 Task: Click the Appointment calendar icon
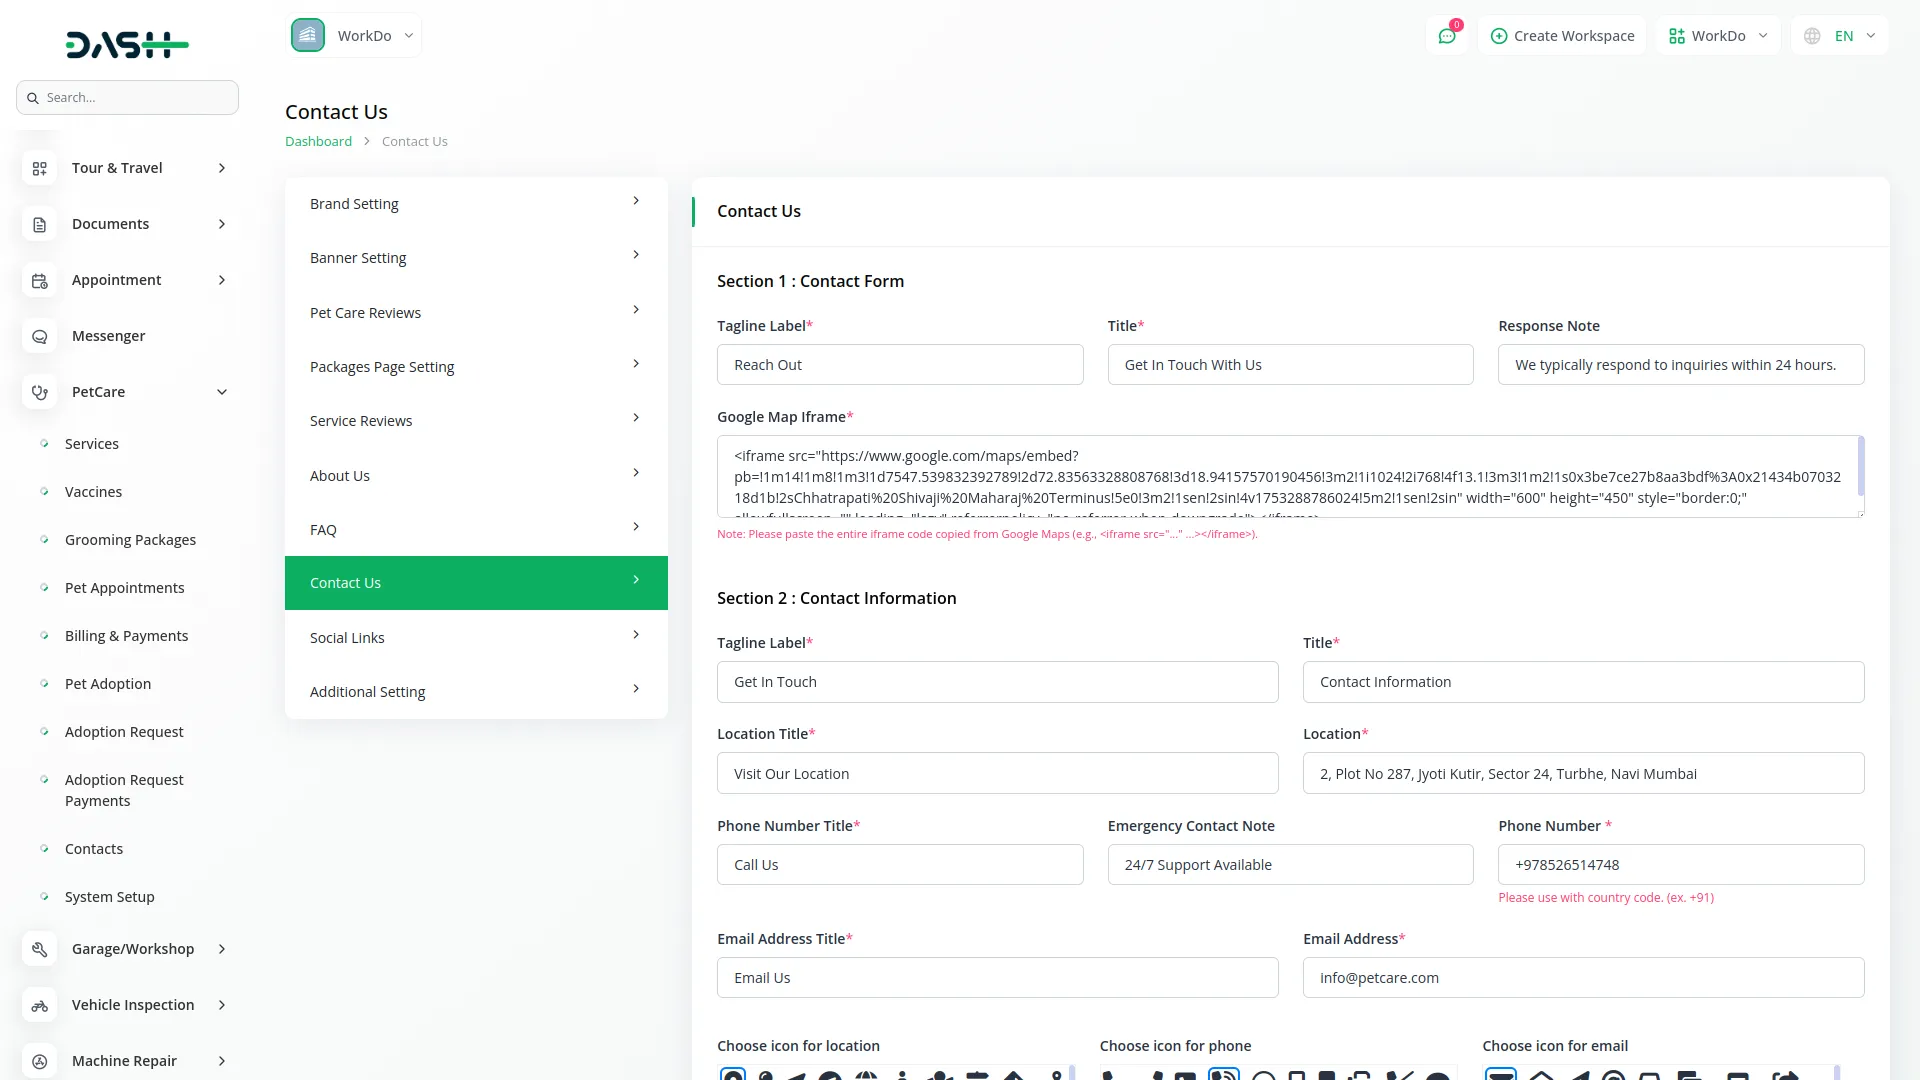[40, 281]
